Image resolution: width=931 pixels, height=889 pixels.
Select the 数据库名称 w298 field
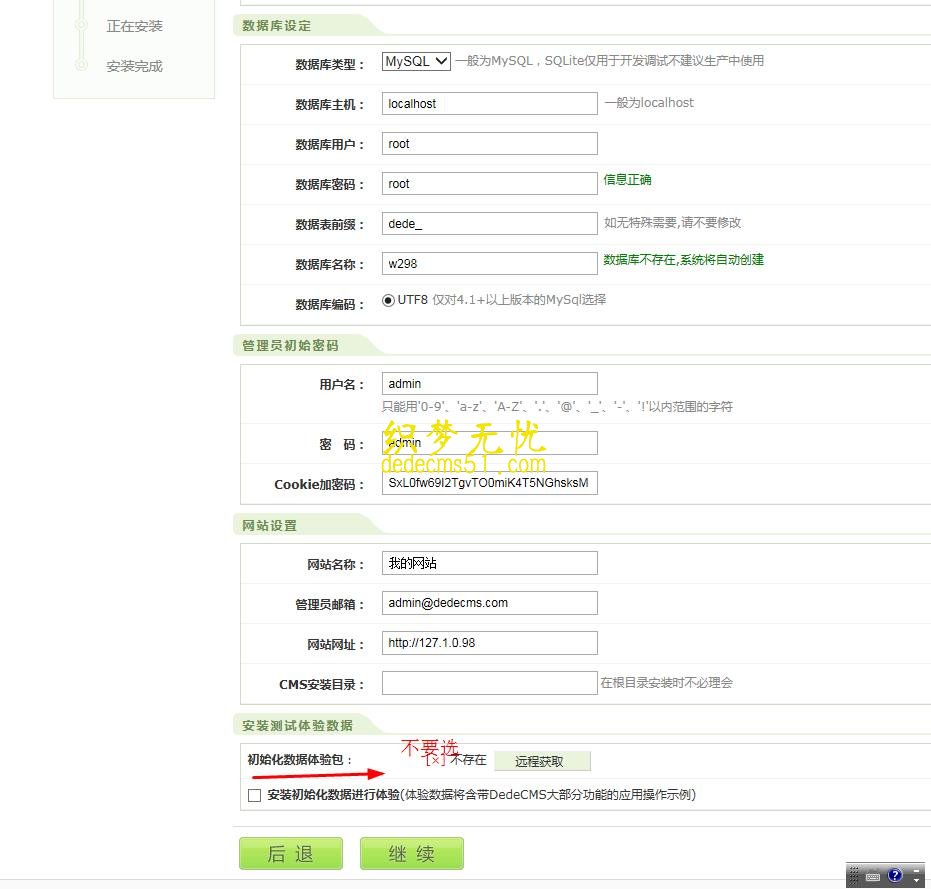coord(488,263)
